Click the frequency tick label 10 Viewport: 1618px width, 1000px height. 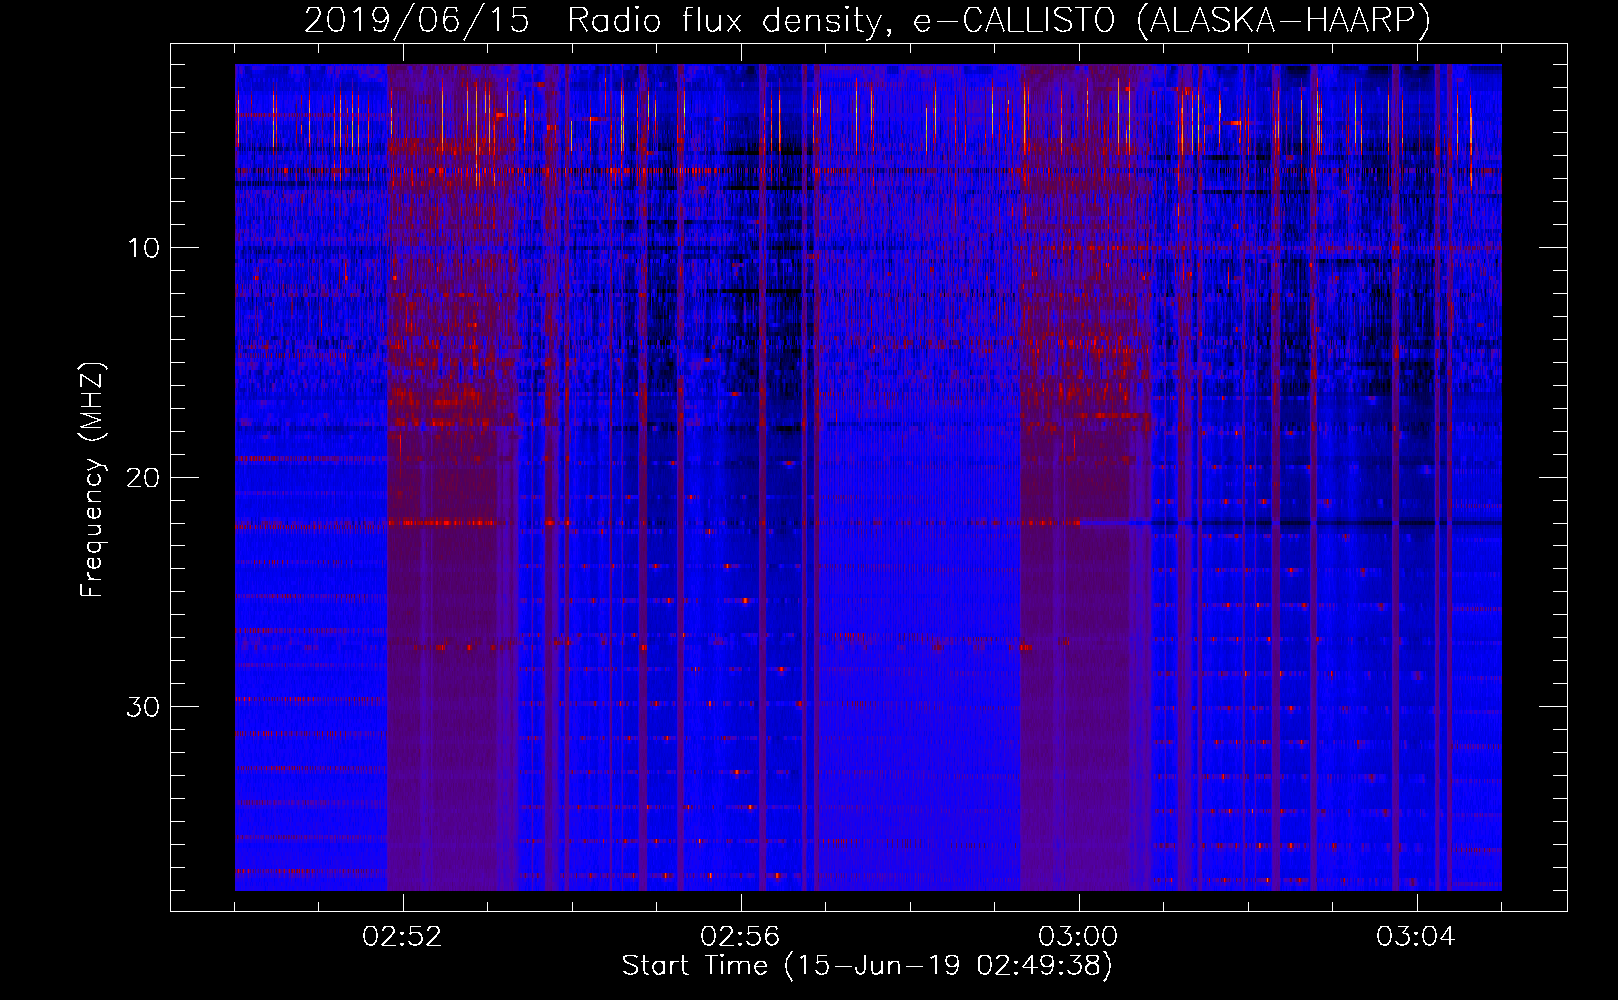(144, 247)
